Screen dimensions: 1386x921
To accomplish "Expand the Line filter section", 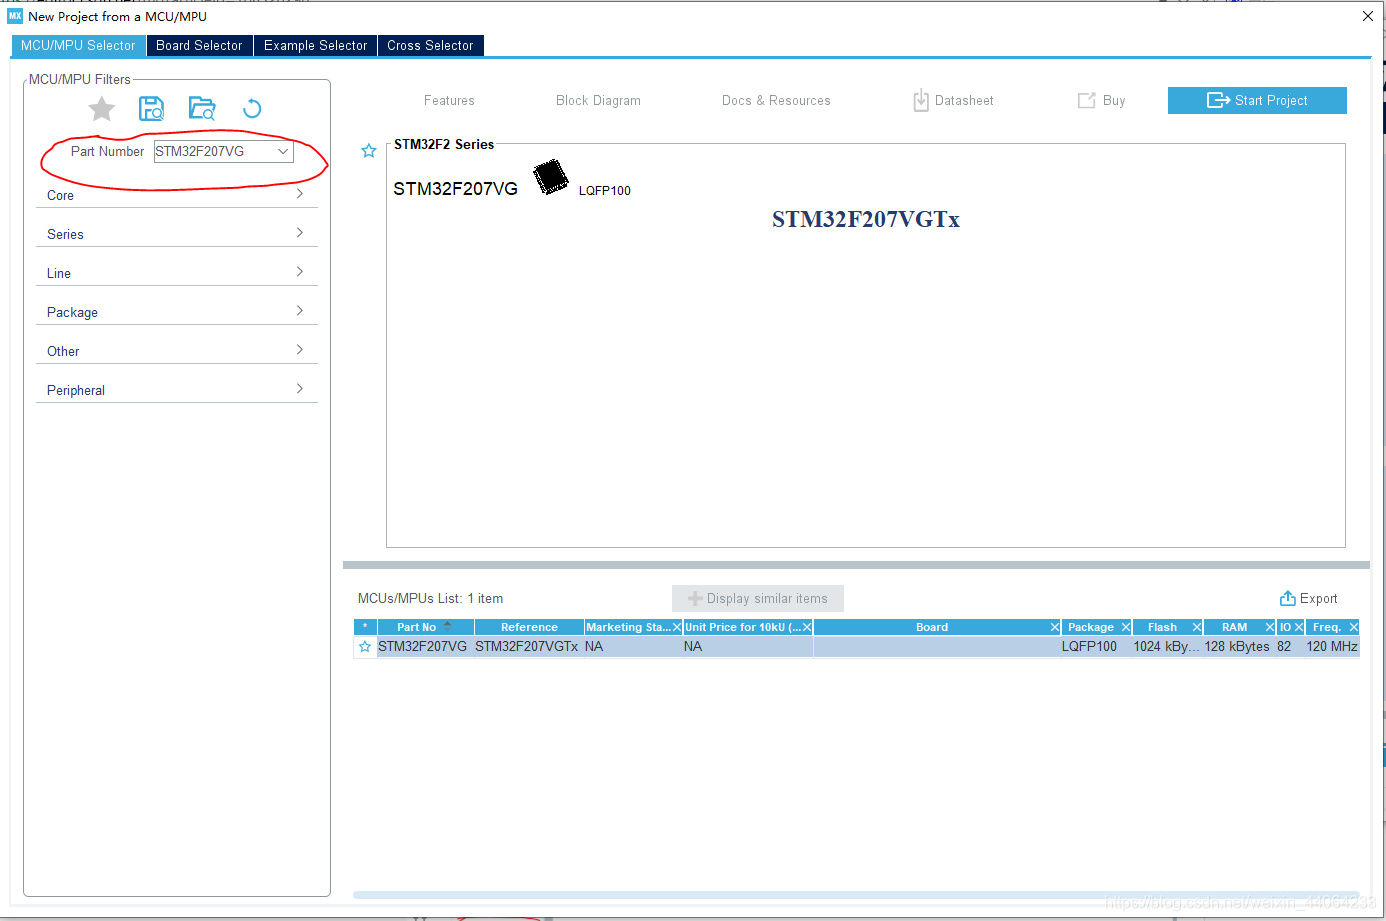I will tap(176, 273).
